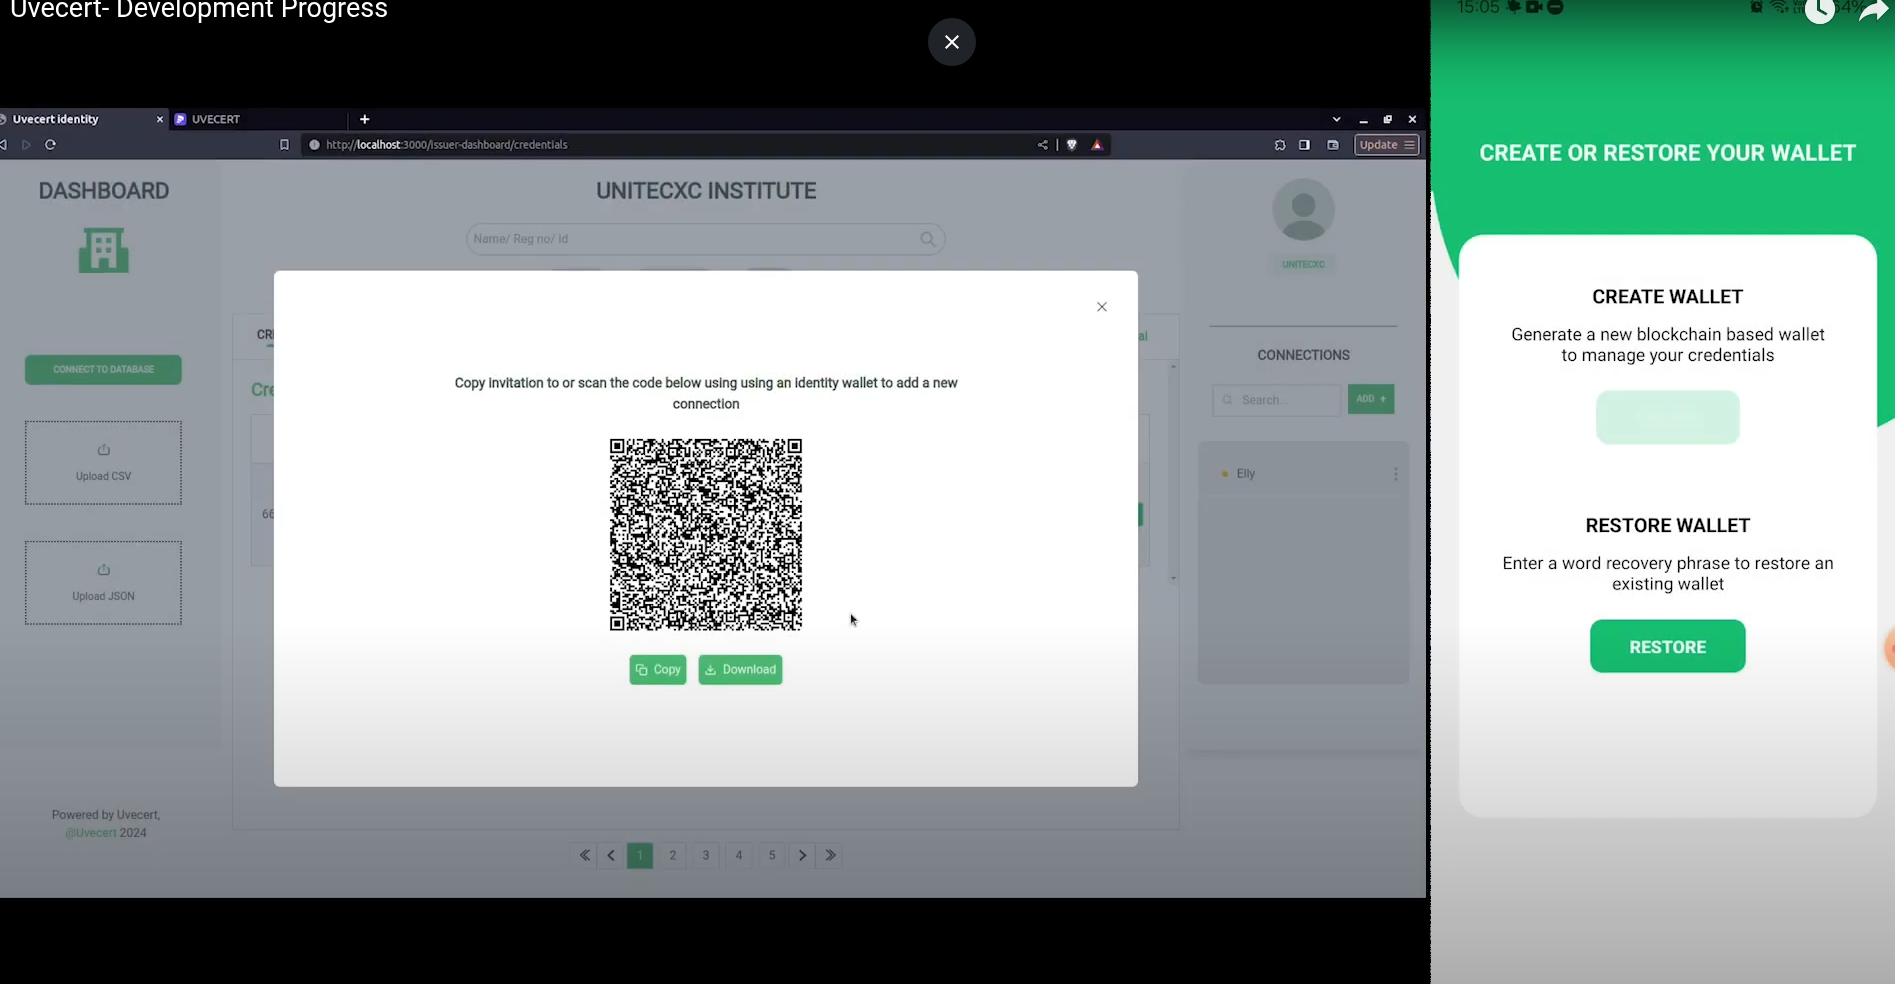1895x984 pixels.
Task: Open the browser wallet icon
Action: (1333, 145)
